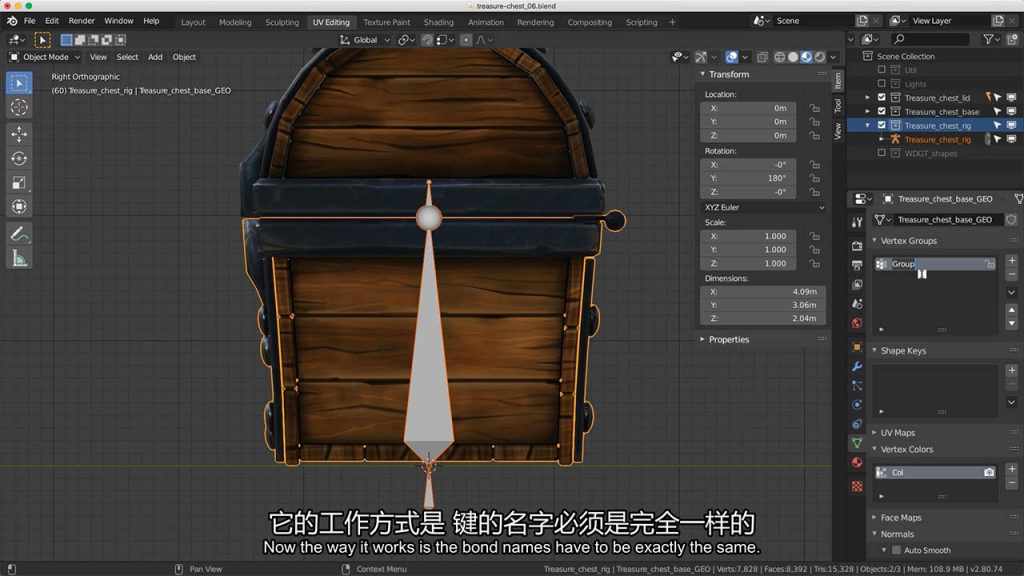Open the Material properties tab
Viewport: 1024px width, 576px height.
point(857,462)
